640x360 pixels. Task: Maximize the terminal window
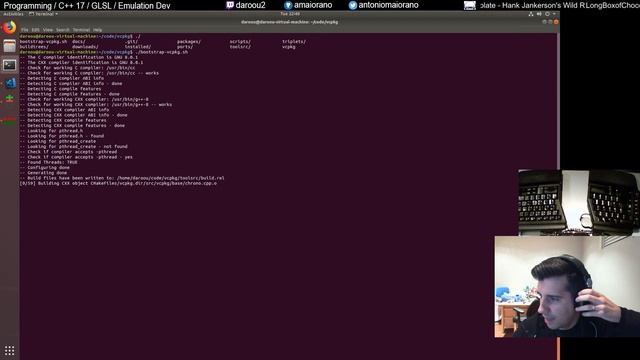tap(550, 22)
